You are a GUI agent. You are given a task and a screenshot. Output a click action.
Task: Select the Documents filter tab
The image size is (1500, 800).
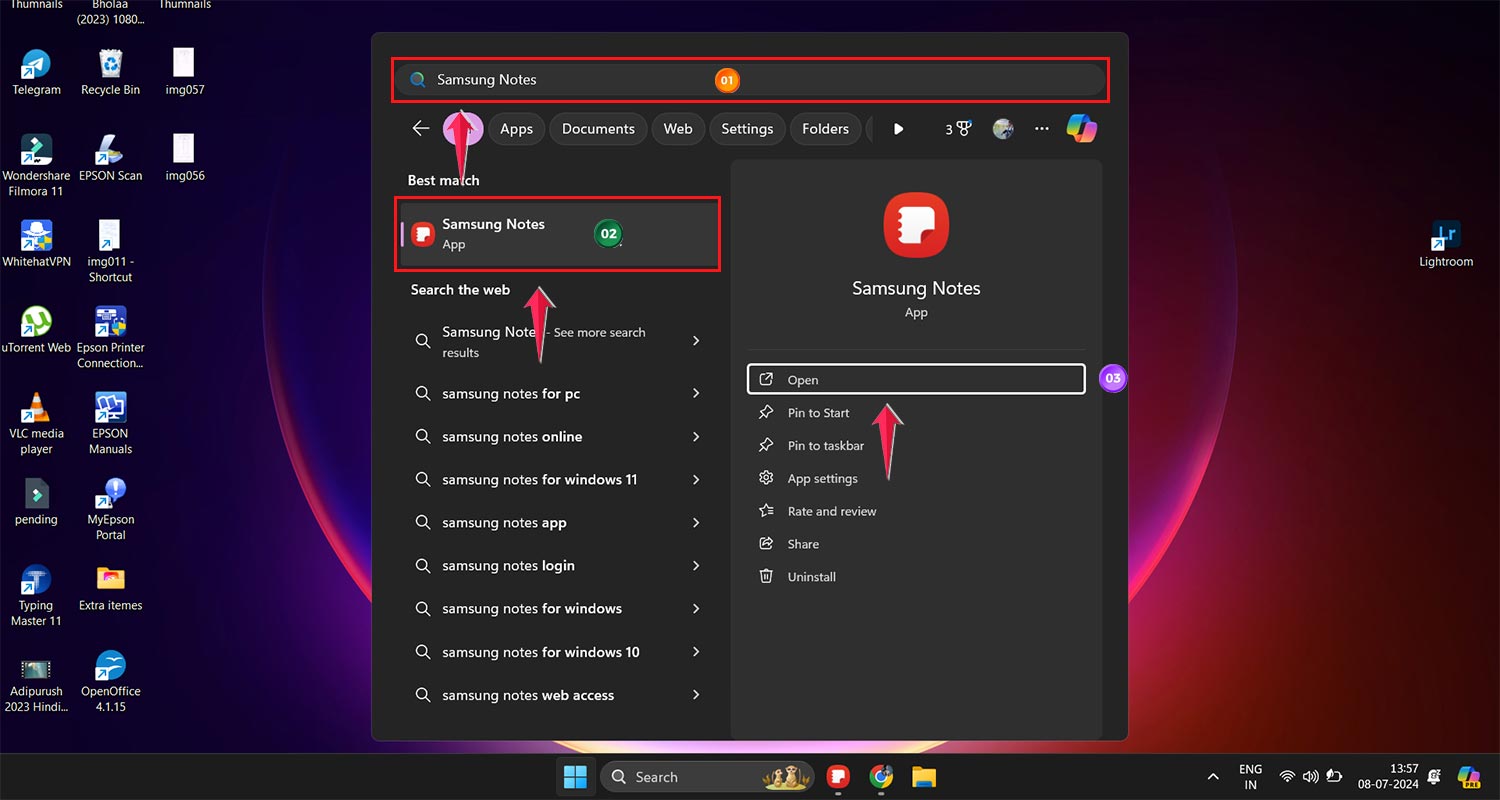pos(598,129)
